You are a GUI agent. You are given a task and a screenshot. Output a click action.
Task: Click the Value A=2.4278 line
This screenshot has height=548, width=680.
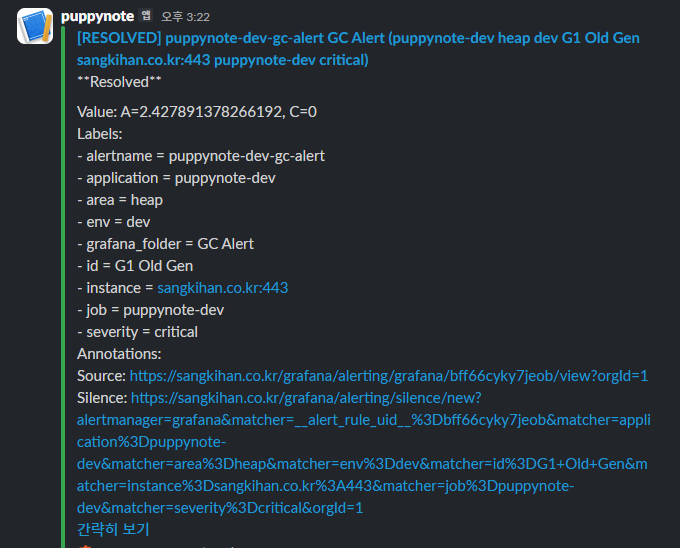(x=197, y=112)
